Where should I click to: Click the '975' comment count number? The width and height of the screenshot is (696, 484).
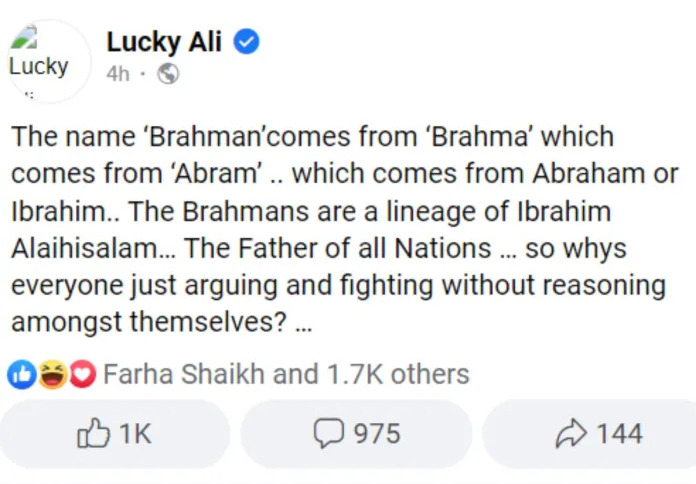click(376, 434)
